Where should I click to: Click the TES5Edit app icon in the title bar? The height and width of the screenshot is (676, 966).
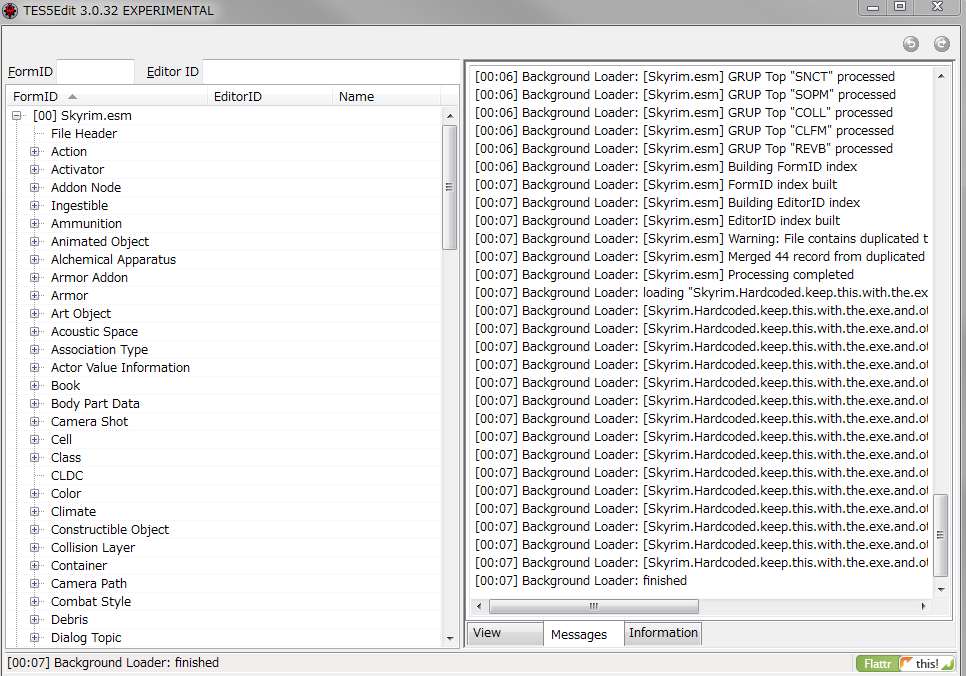point(10,10)
